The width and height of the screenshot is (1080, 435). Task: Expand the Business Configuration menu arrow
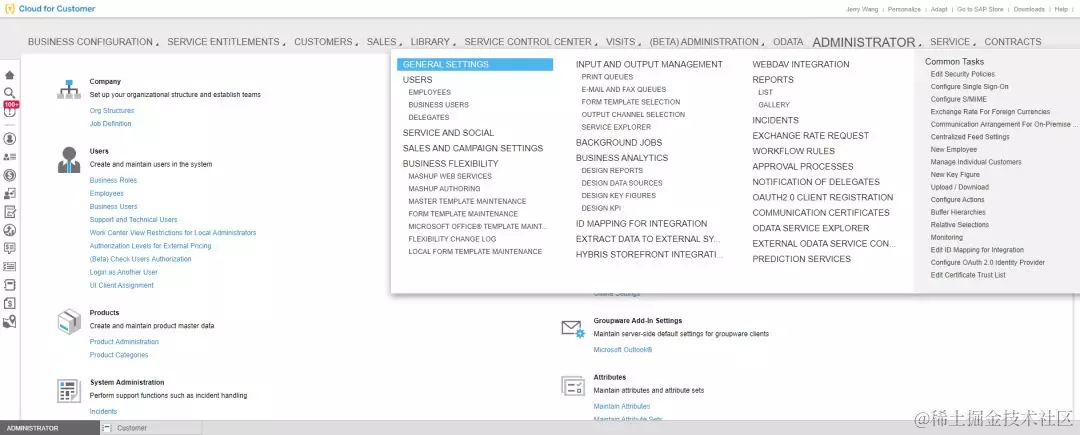[157, 45]
